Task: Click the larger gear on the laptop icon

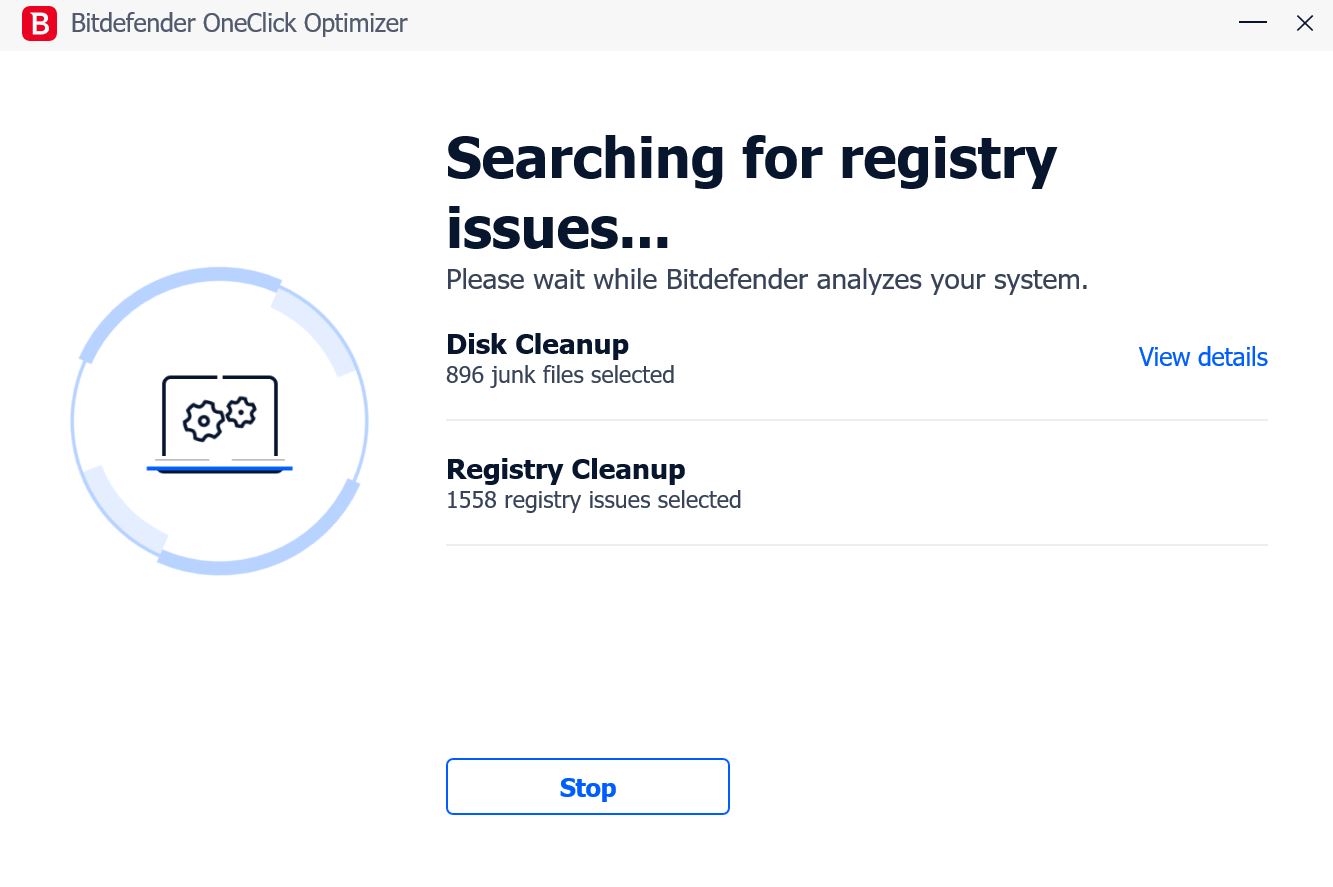Action: [x=204, y=421]
